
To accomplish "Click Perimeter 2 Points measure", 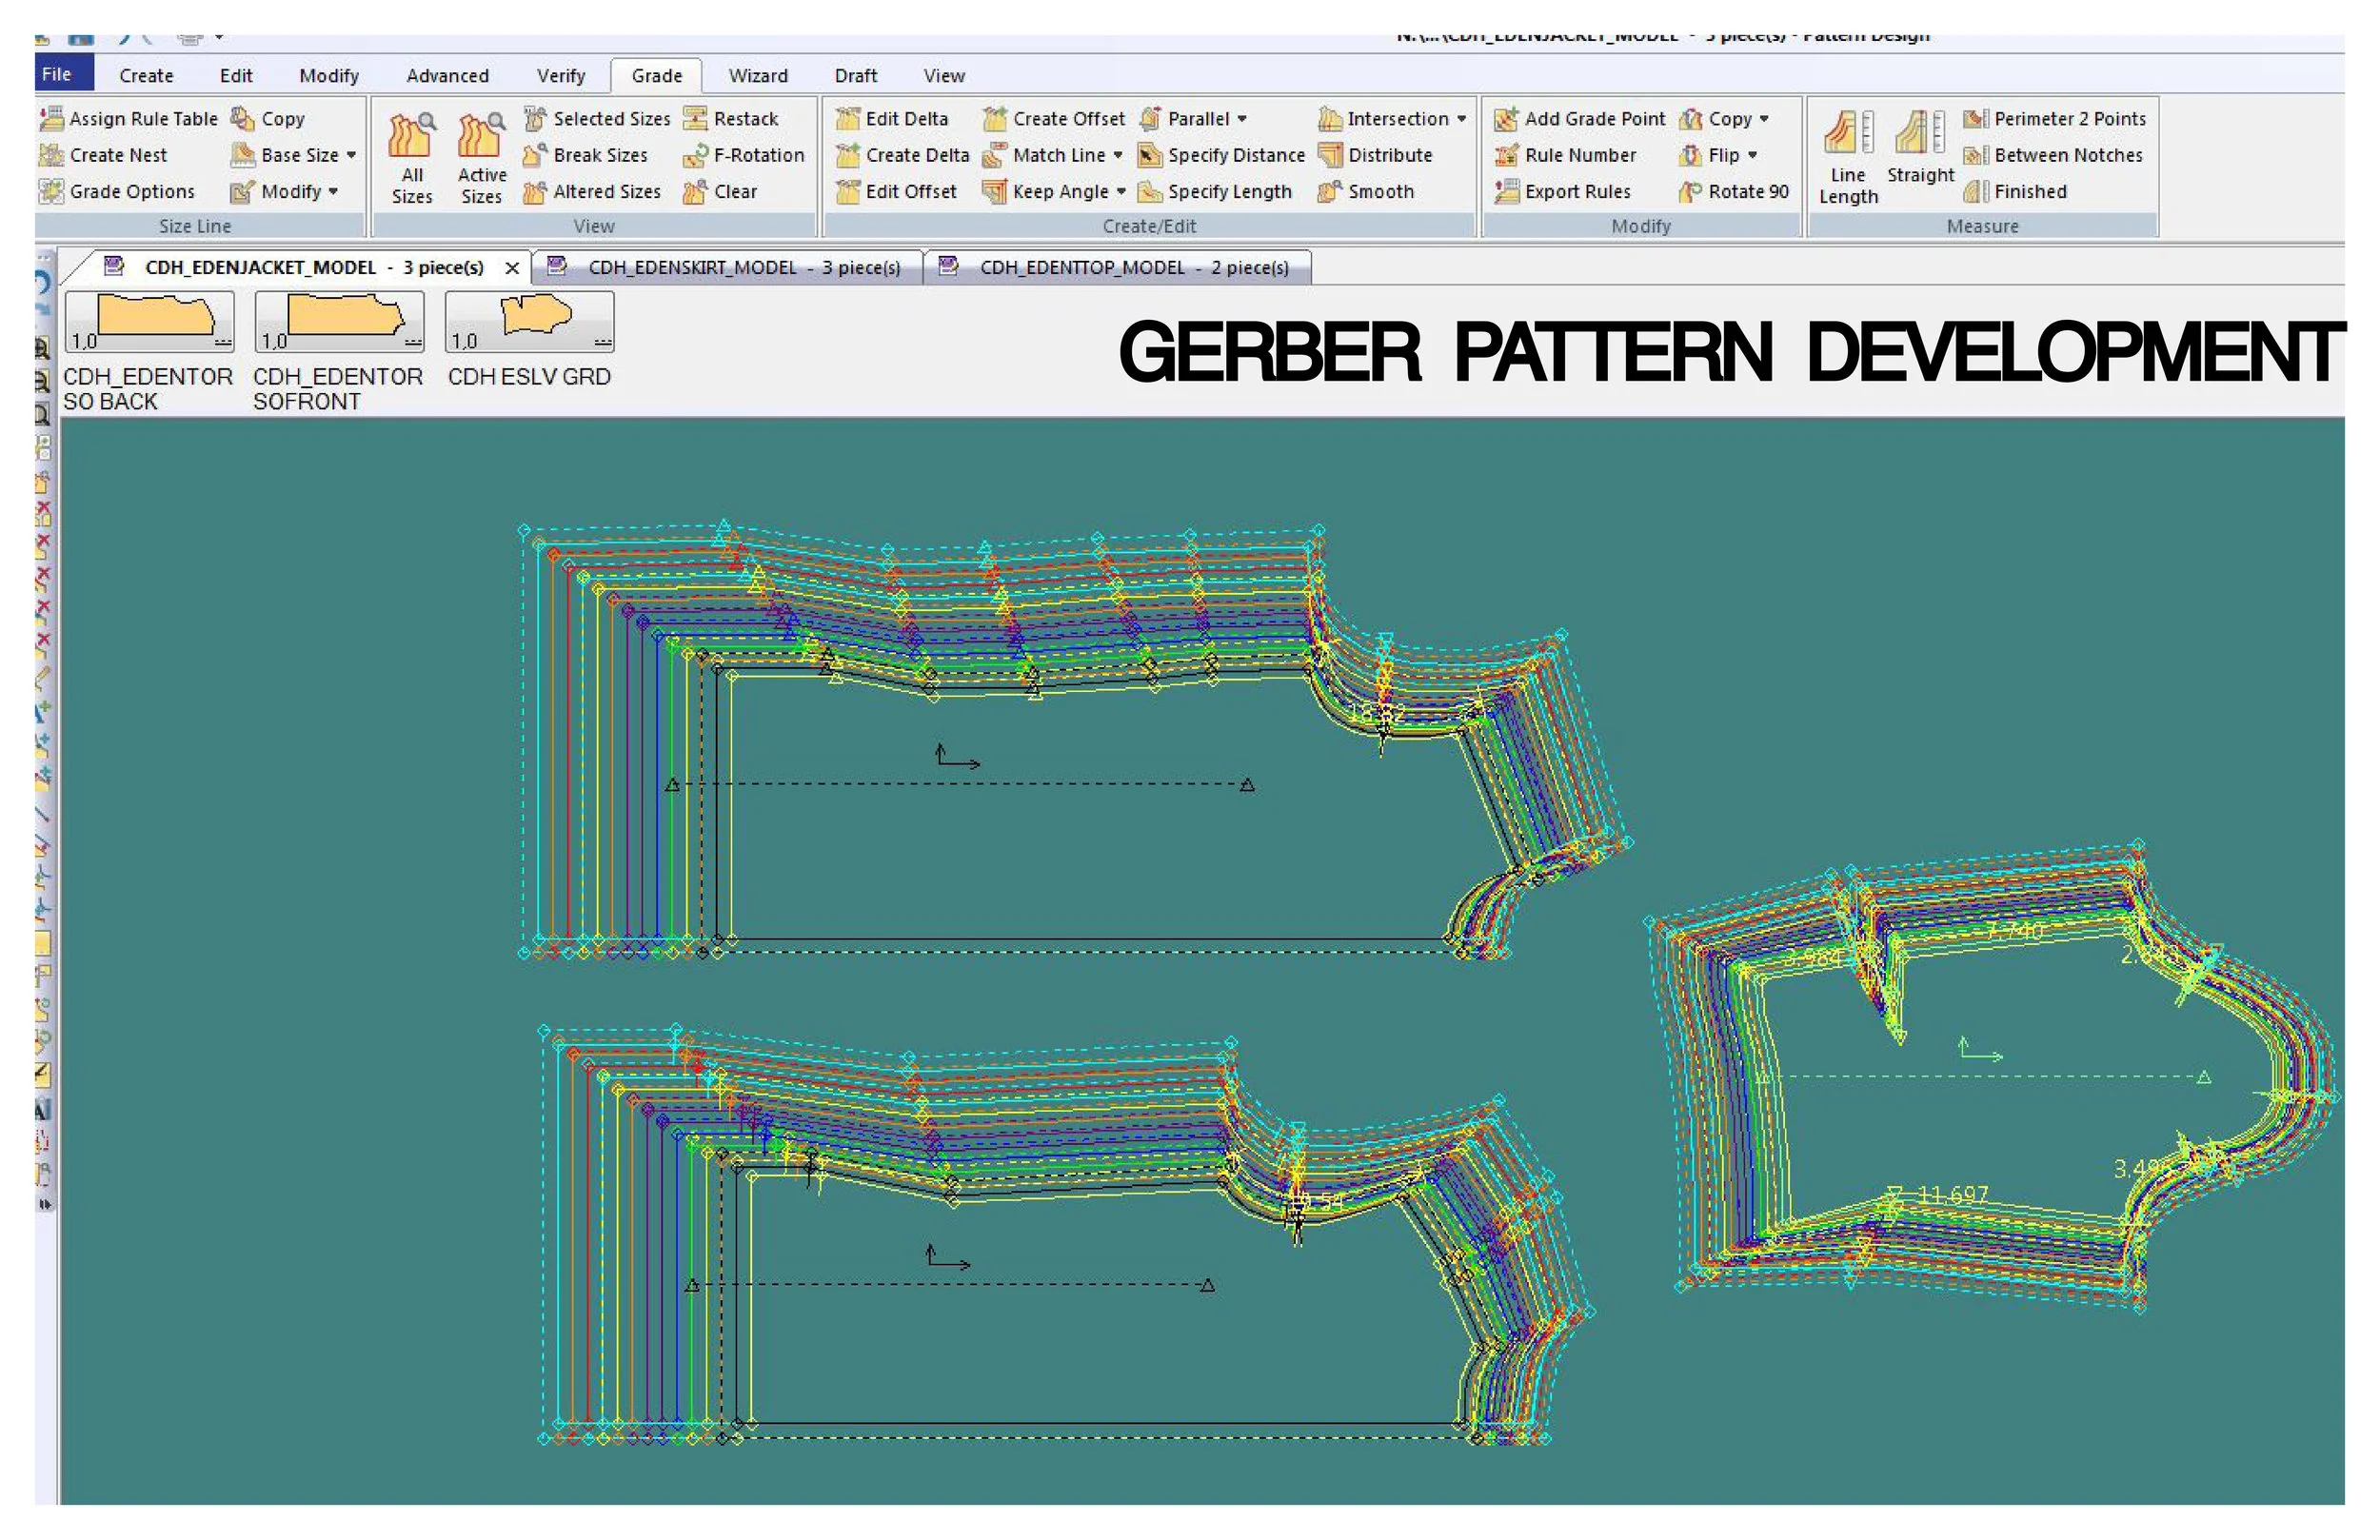I will 2055,119.
